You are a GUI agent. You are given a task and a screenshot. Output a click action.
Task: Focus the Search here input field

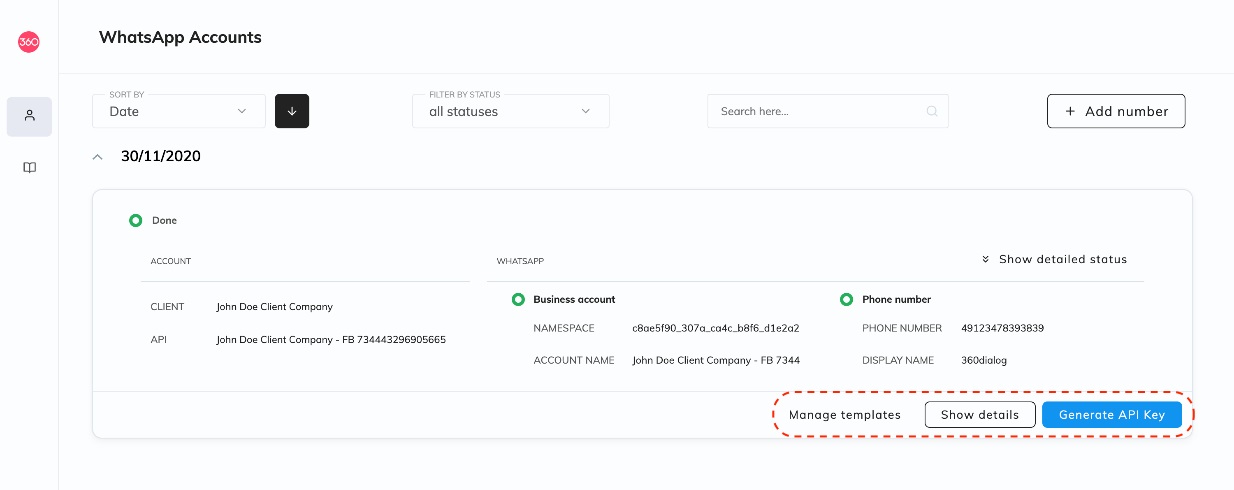[x=828, y=111]
